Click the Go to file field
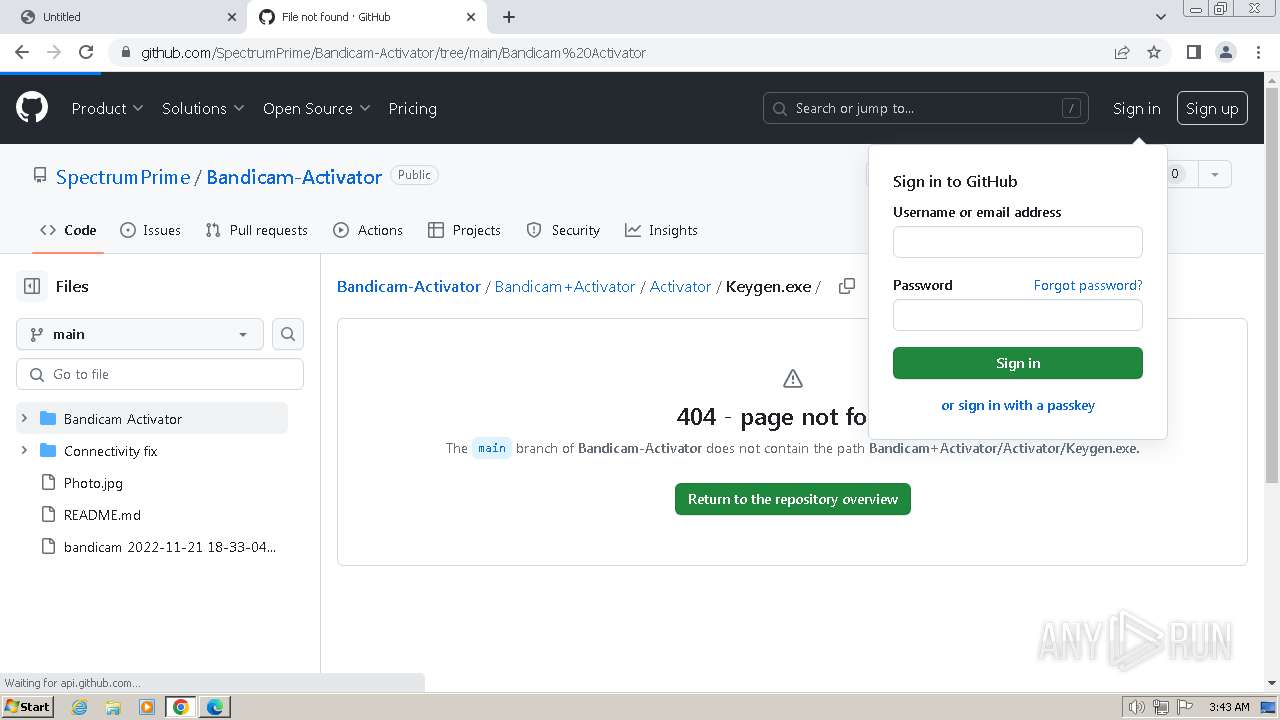 pos(160,374)
